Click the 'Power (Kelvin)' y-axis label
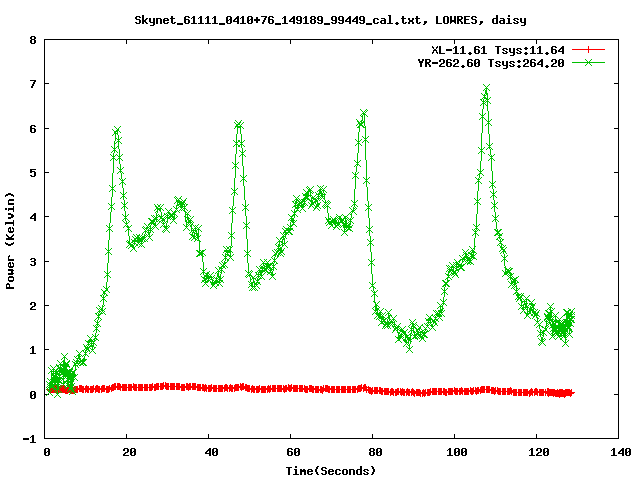The height and width of the screenshot is (480, 640). (x=11, y=240)
